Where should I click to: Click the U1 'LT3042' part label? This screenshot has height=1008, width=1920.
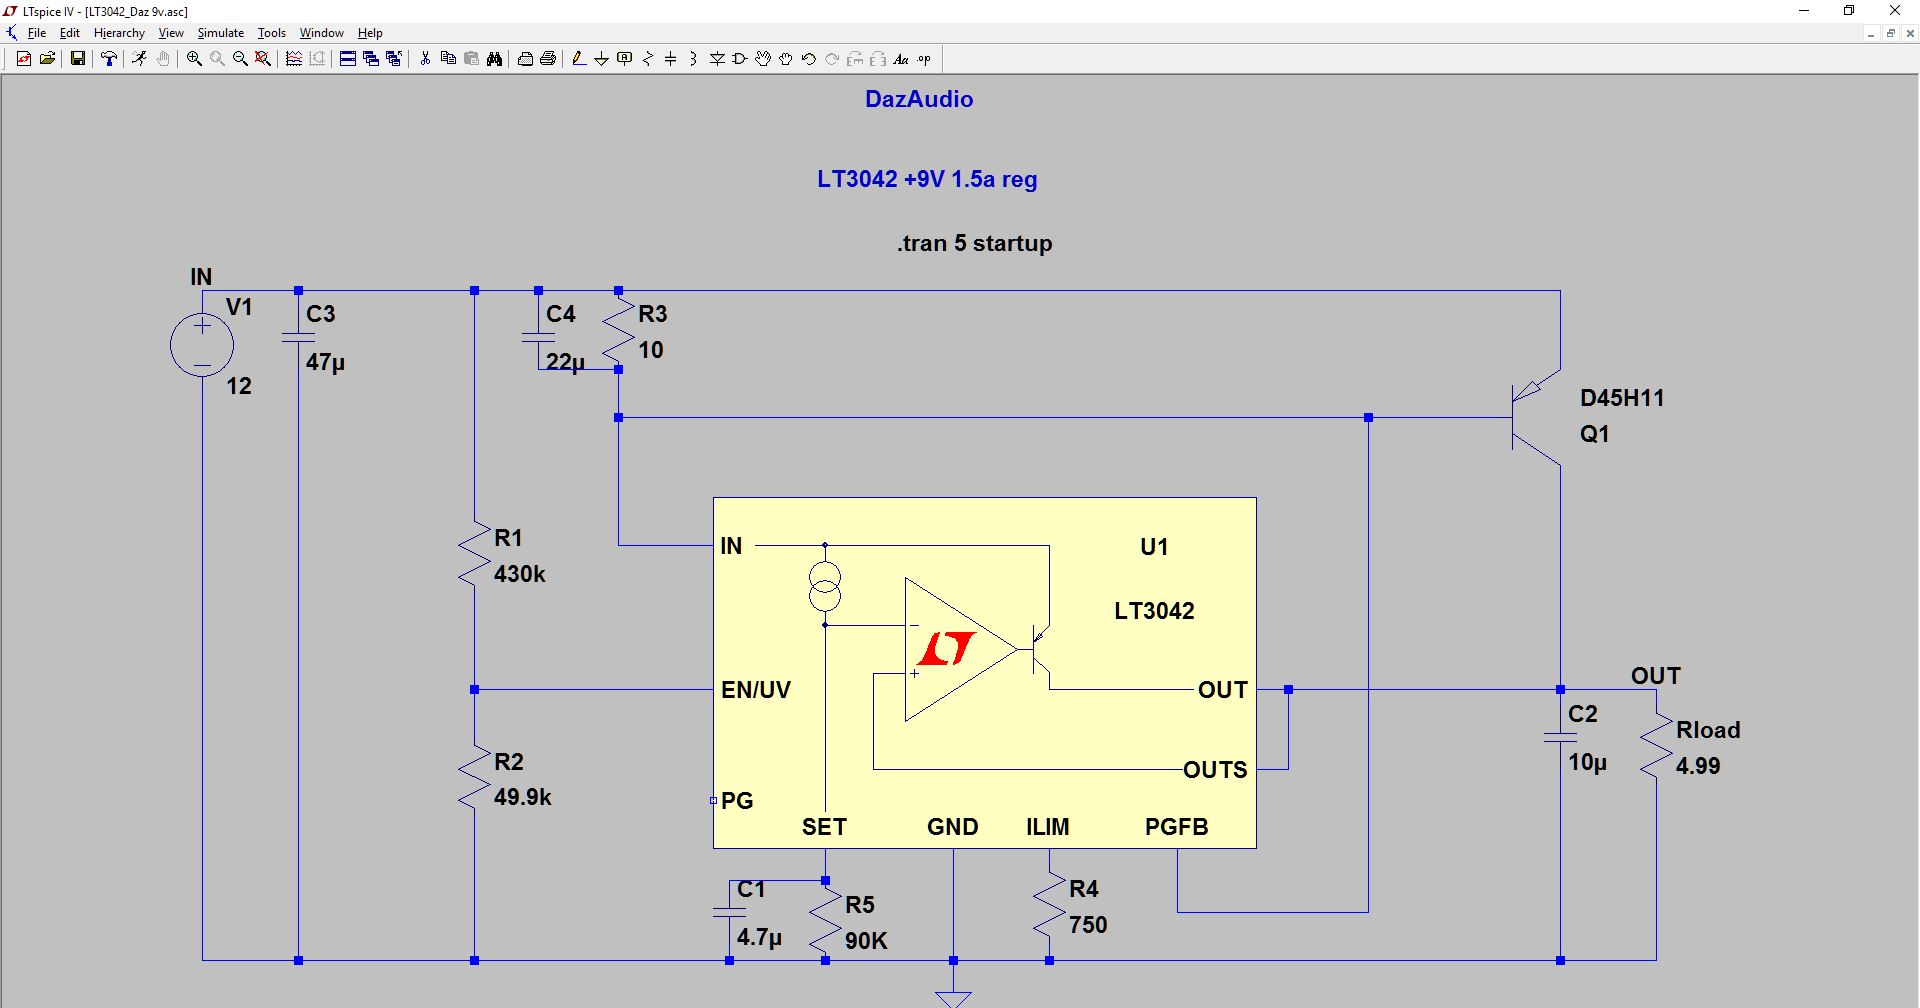click(1154, 611)
